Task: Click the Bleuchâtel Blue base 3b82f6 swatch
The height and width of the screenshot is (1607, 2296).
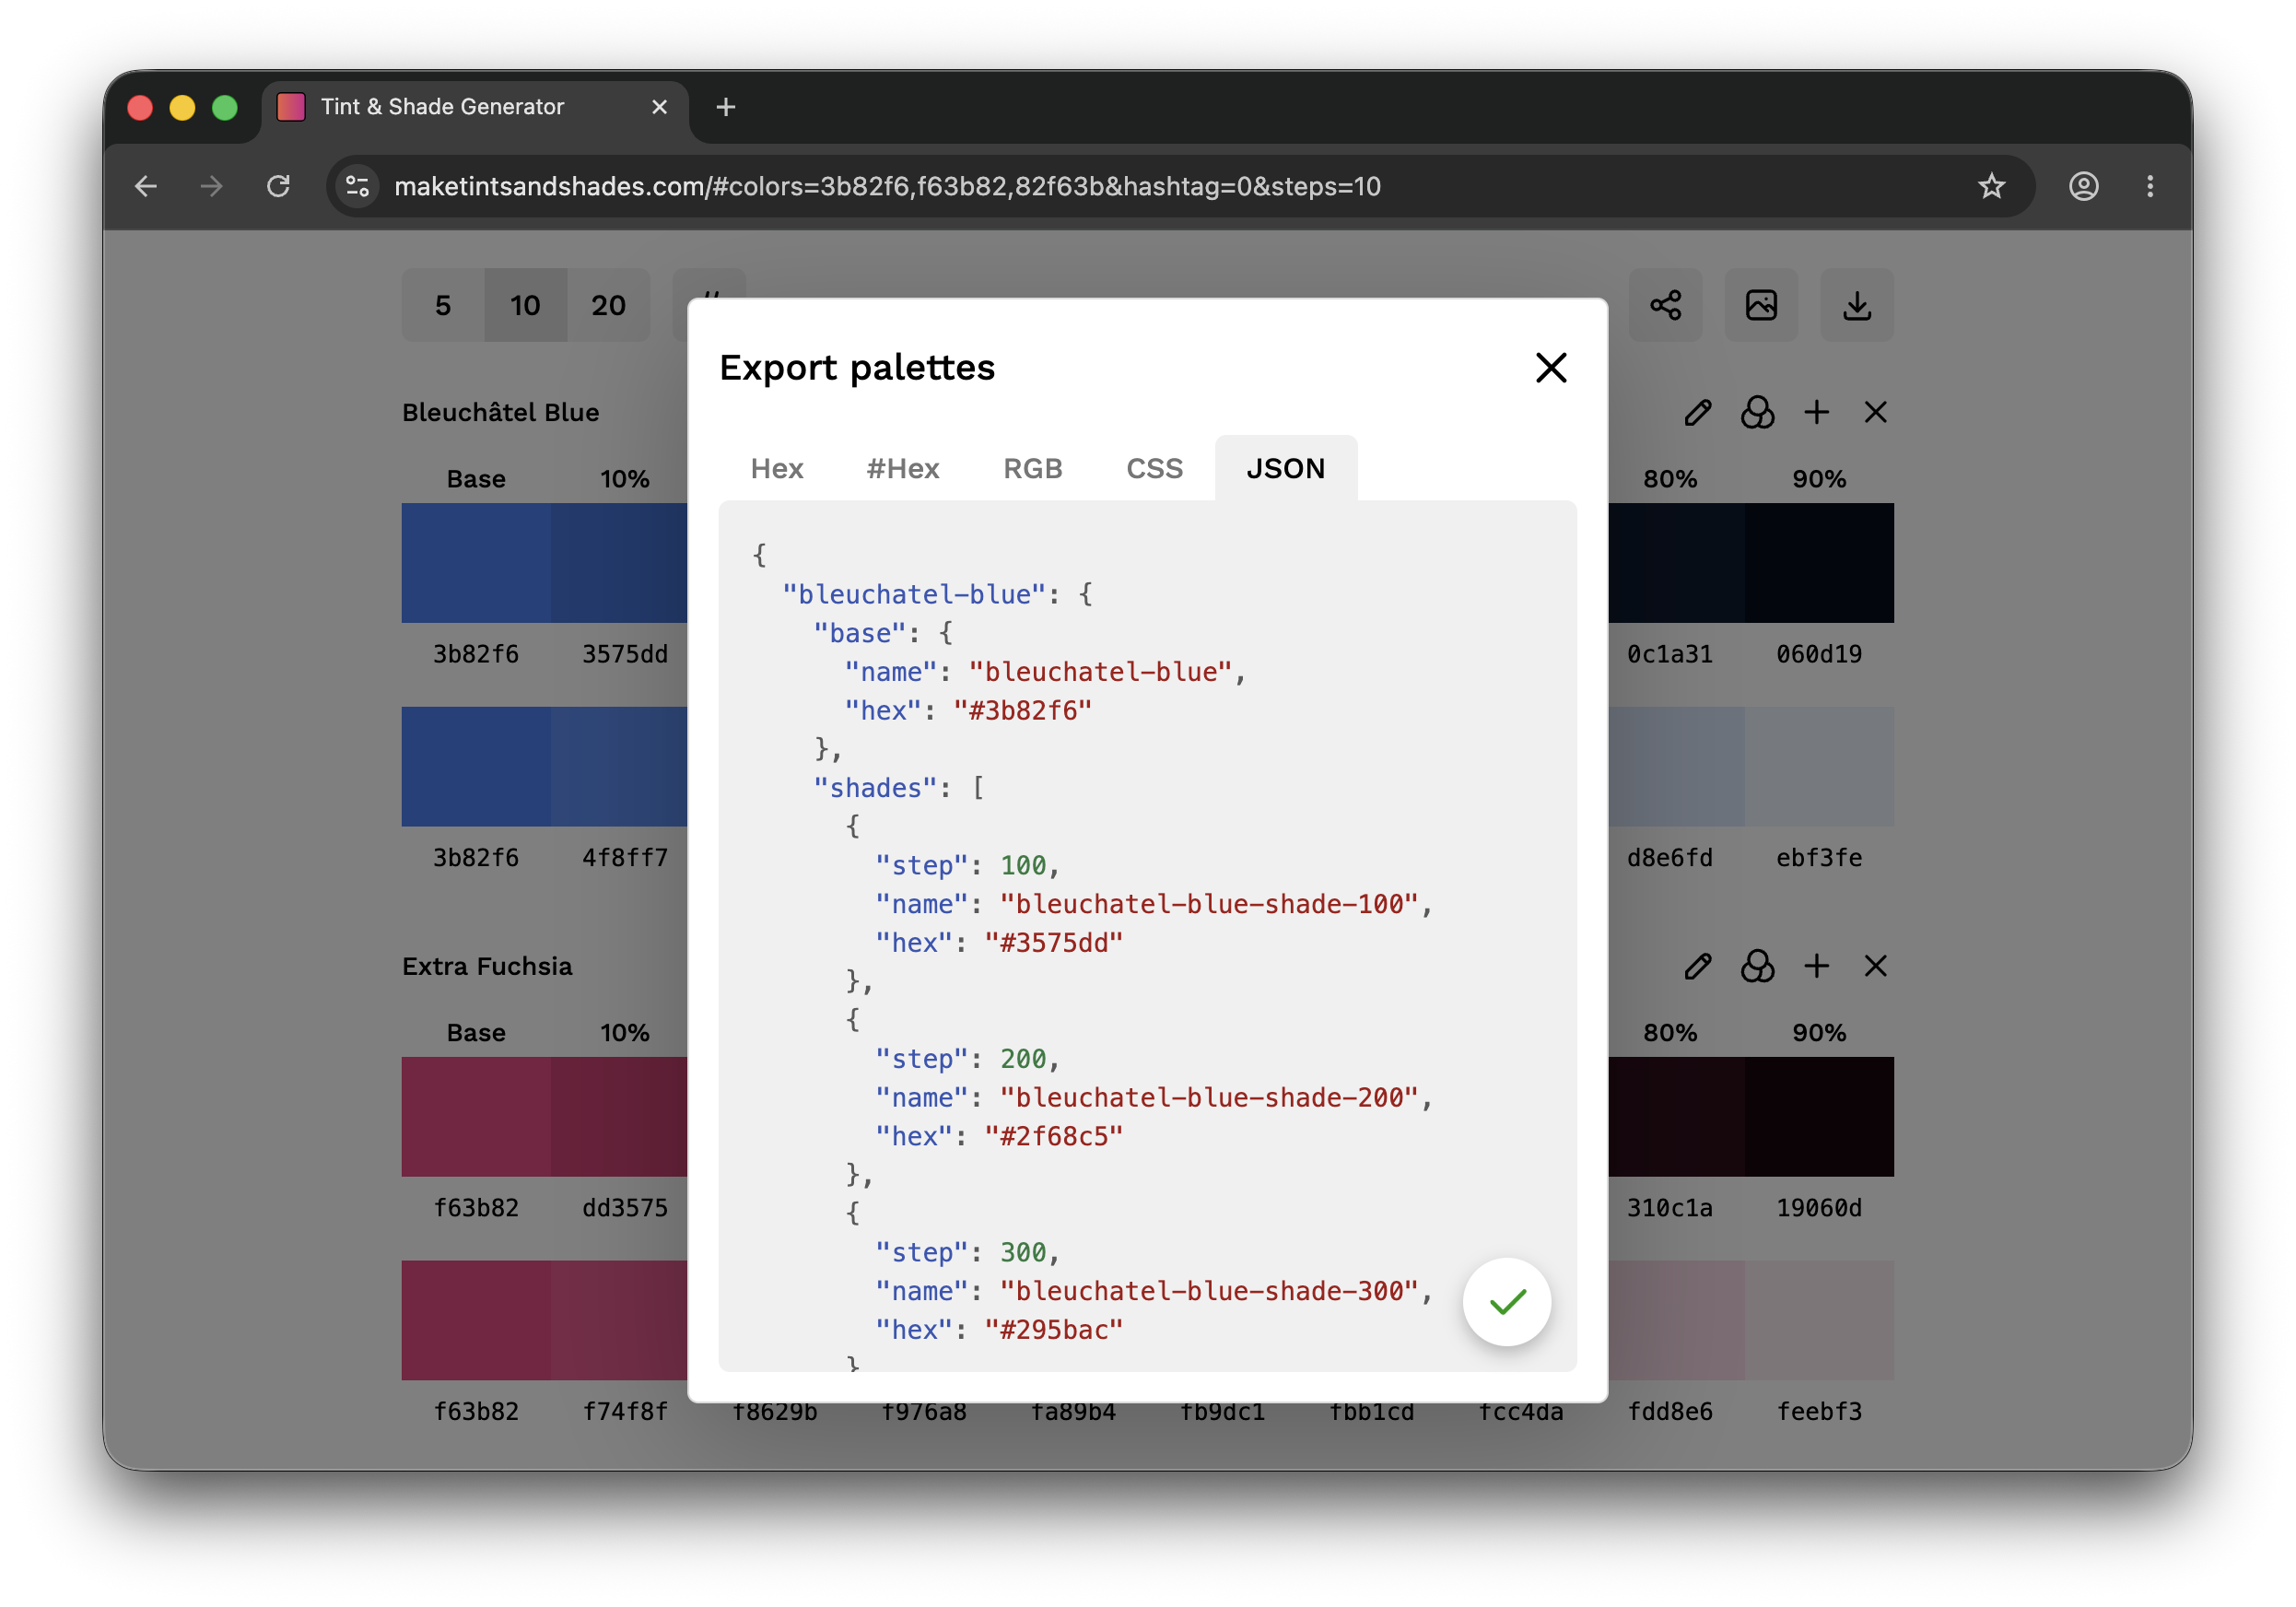Action: [x=476, y=563]
